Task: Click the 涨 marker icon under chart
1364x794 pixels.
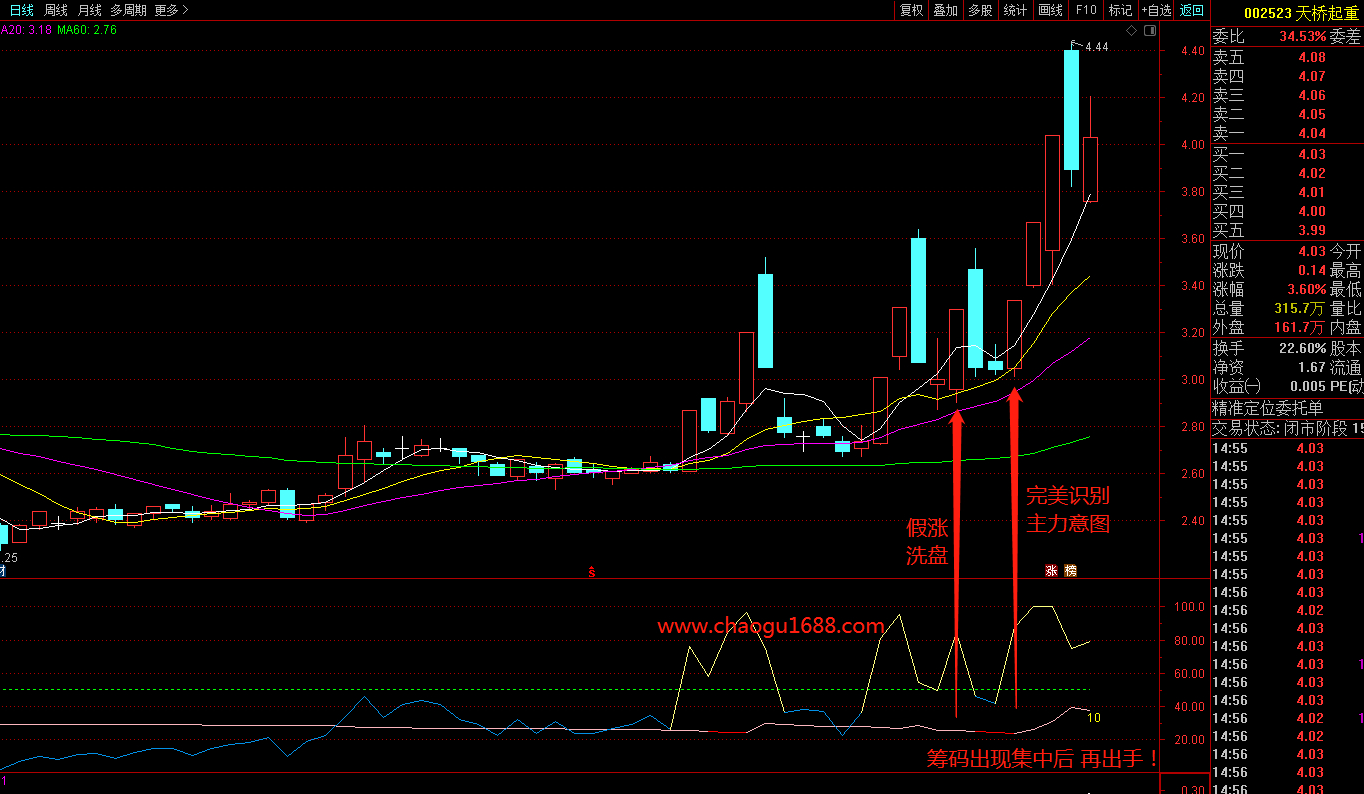Action: (1051, 571)
